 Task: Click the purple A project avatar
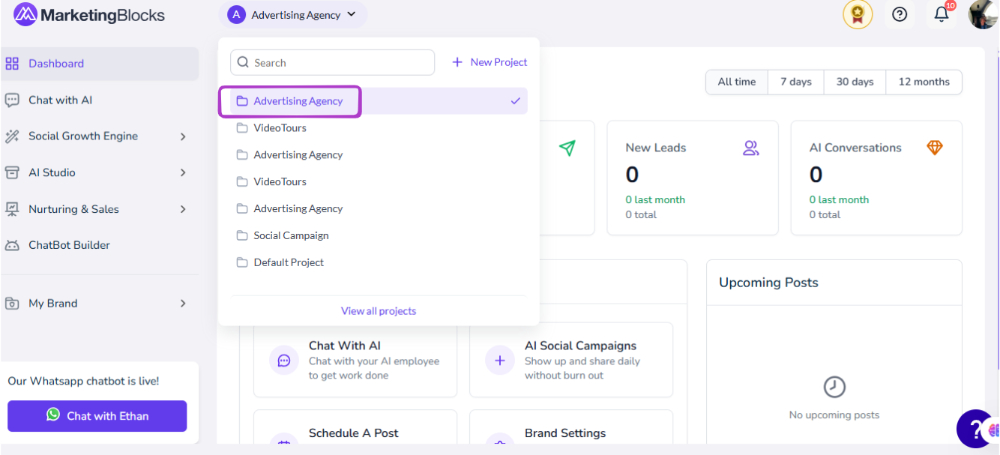pos(236,15)
